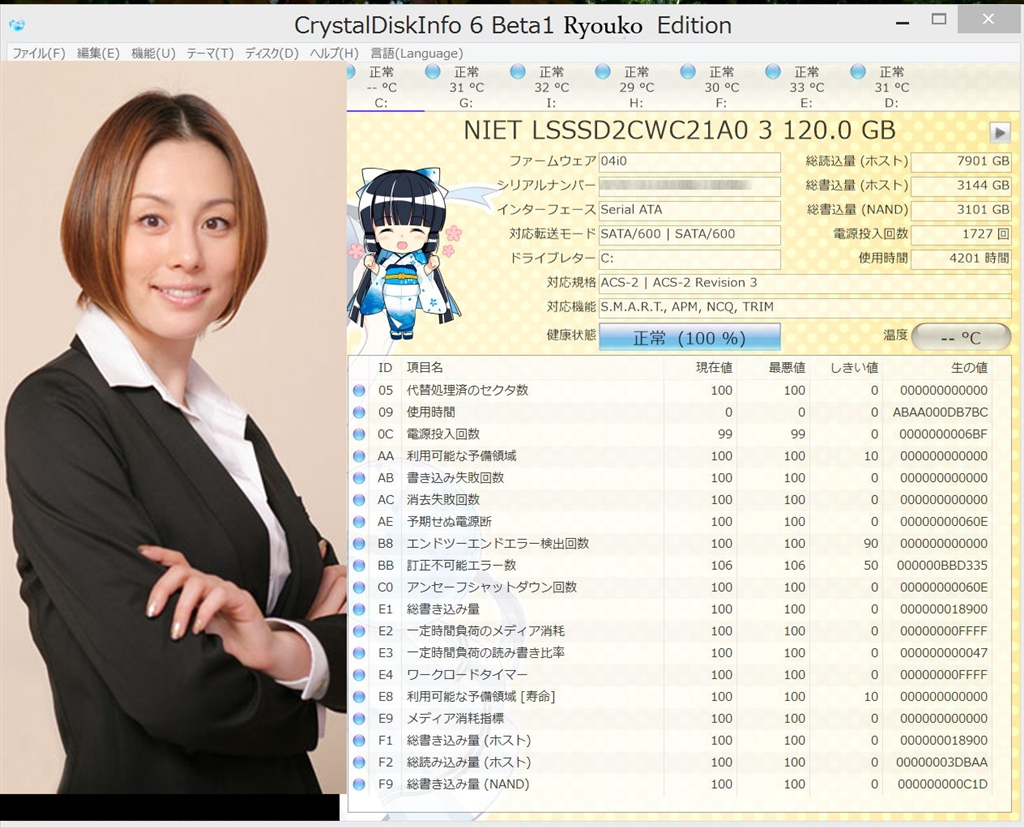Click the ID column header
The image size is (1024, 828).
pyautogui.click(x=385, y=368)
